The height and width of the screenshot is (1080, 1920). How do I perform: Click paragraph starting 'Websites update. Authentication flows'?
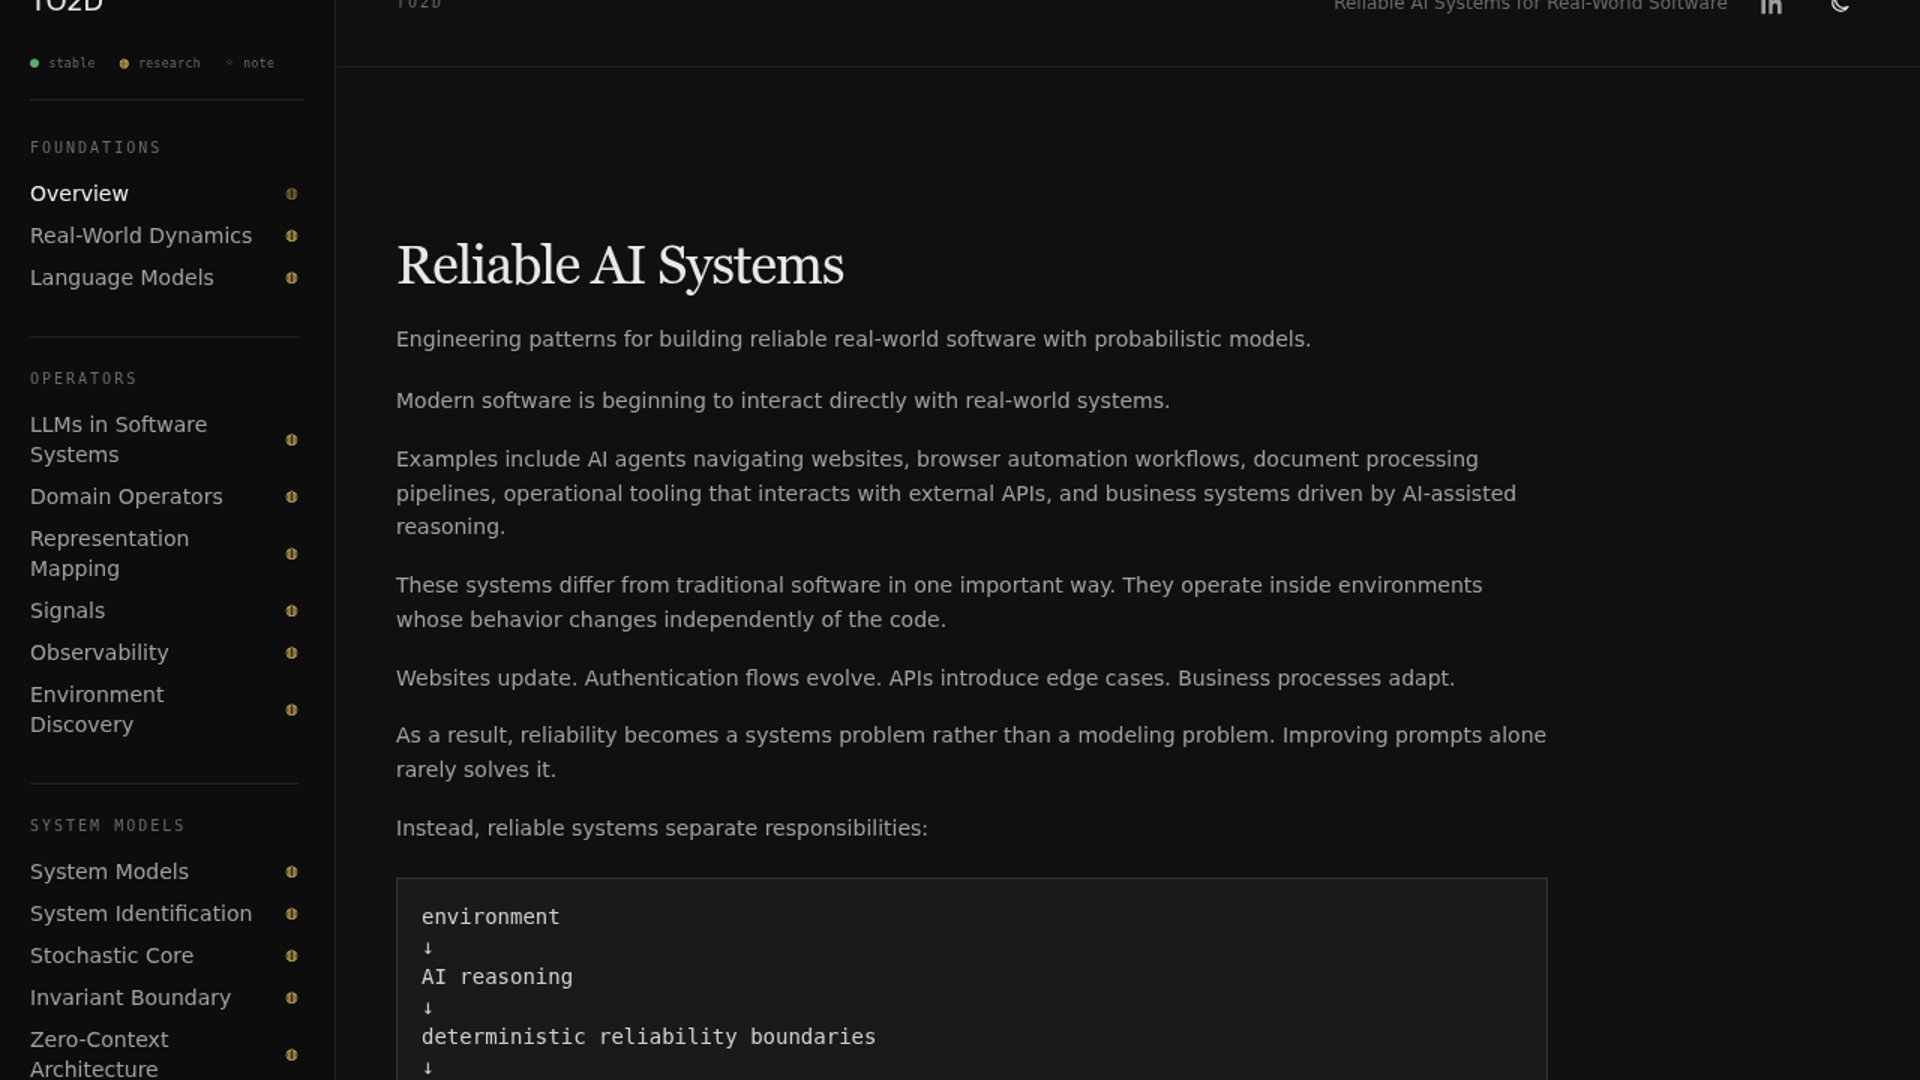click(925, 679)
